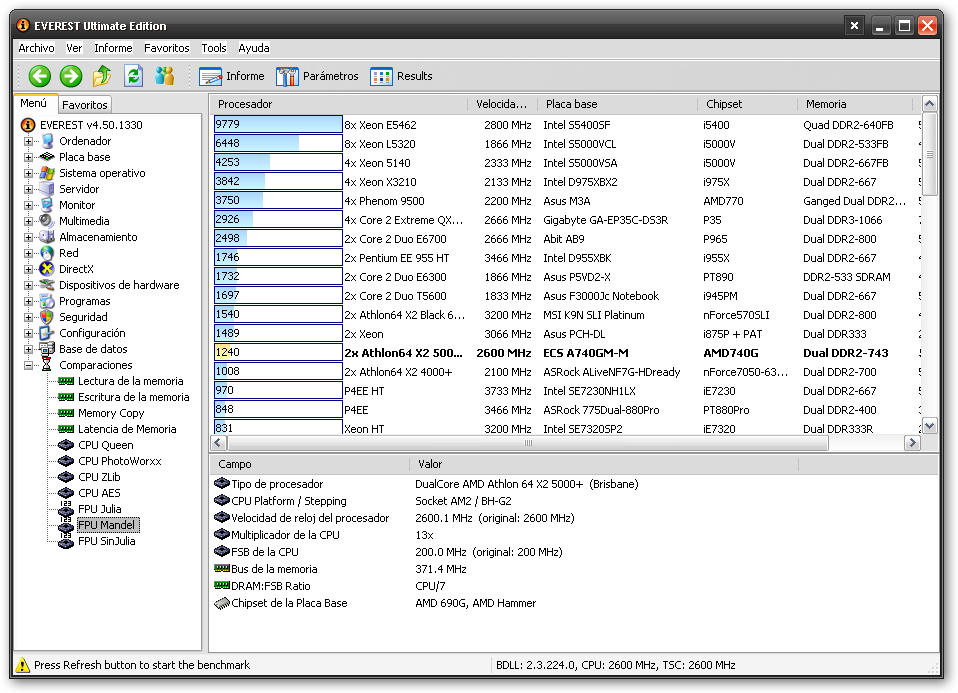958x693 pixels.
Task: Expand the Placa base tree node
Action: tap(28, 157)
